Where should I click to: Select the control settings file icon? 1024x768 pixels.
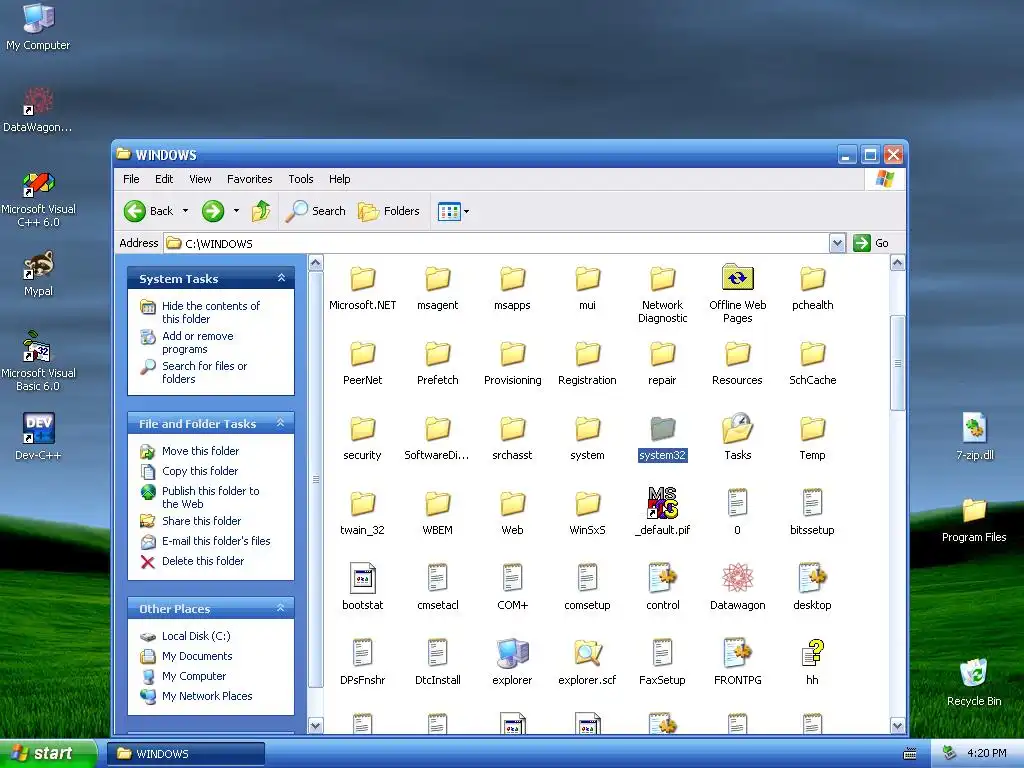coord(662,578)
